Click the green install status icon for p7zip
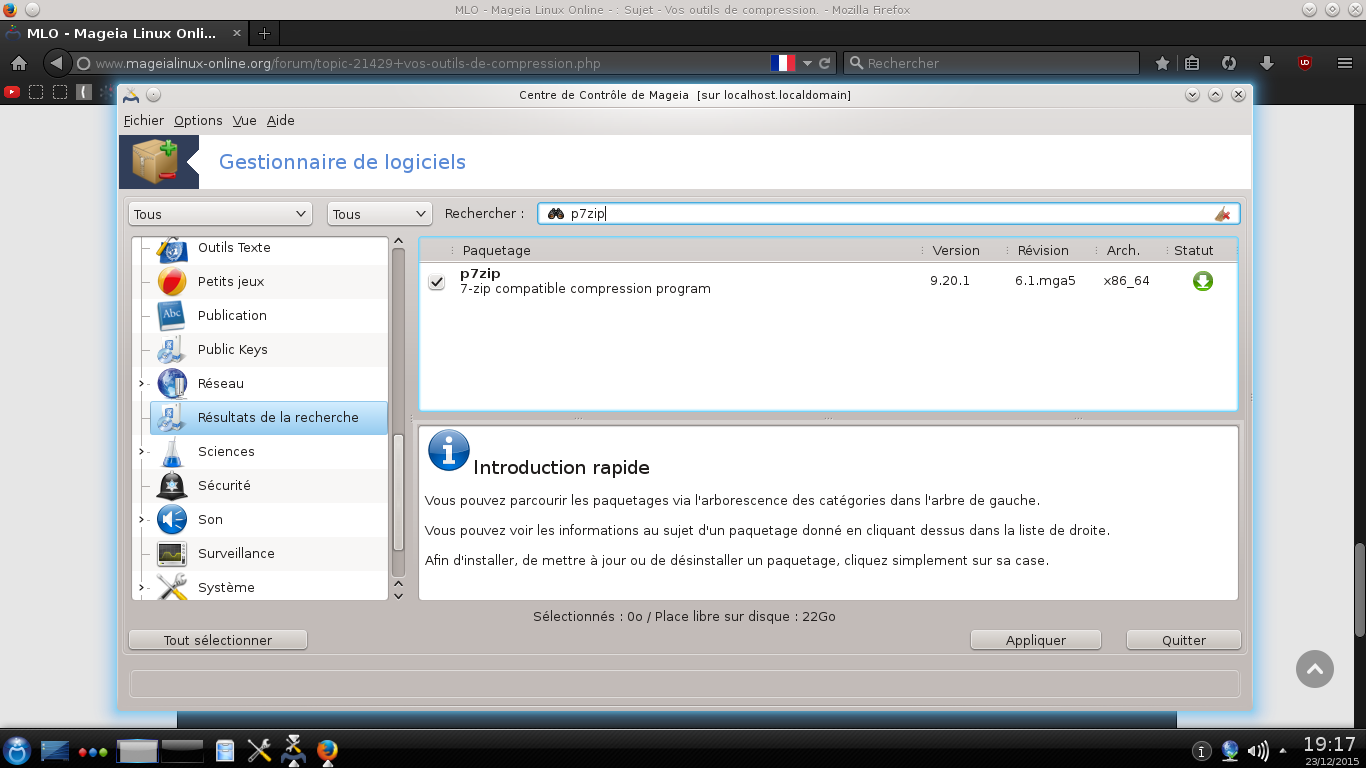Image resolution: width=1366 pixels, height=768 pixels. pos(1202,281)
